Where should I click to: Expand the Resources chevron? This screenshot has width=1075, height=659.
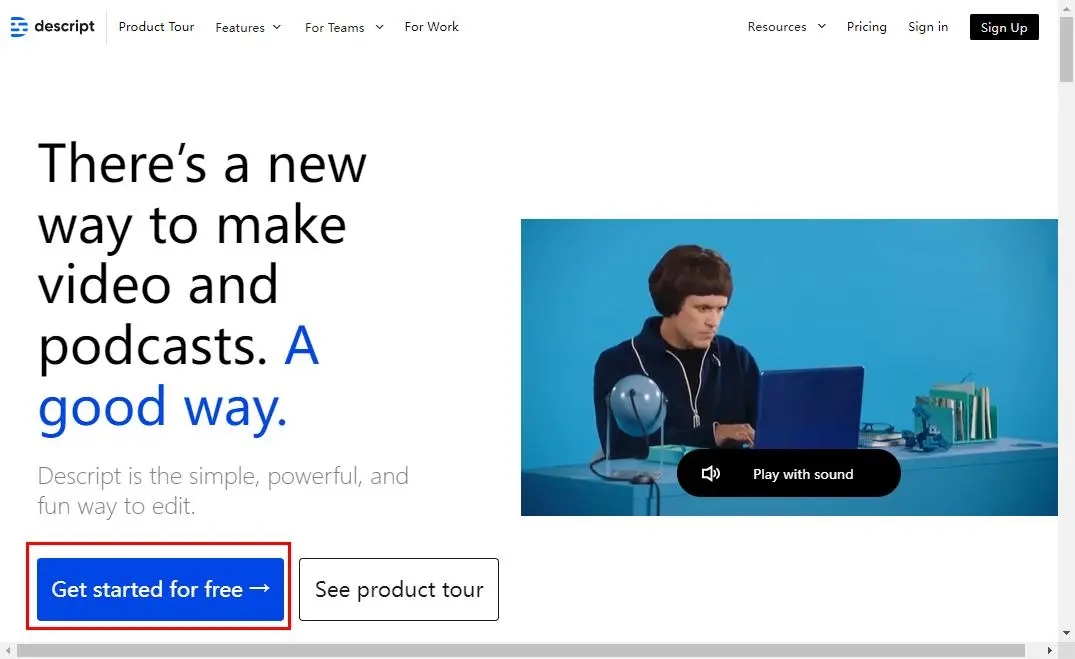[821, 27]
